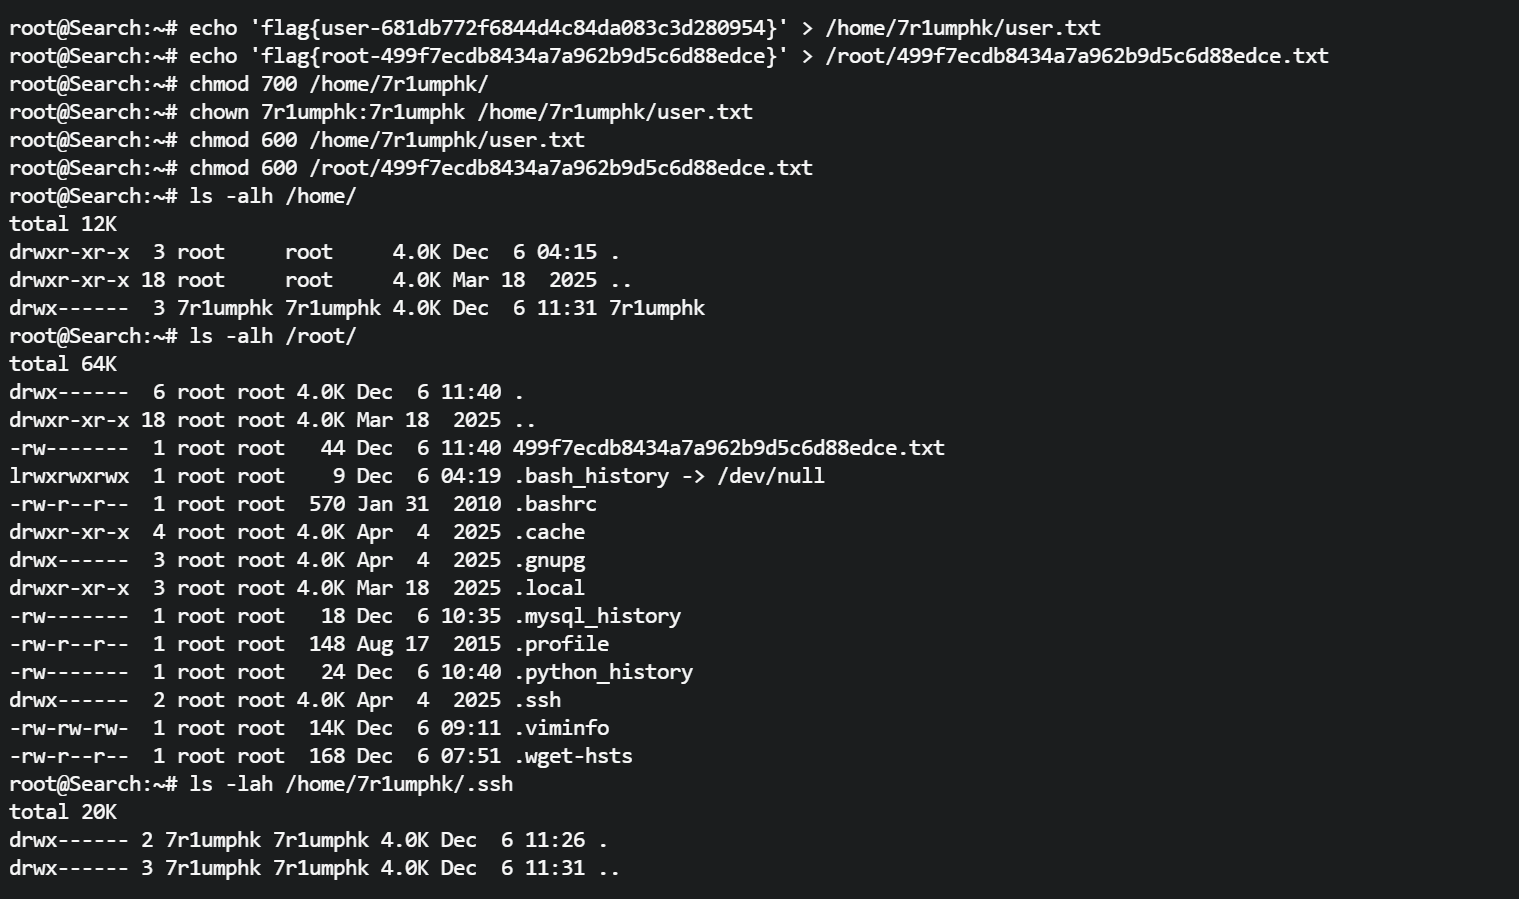Screen dimensions: 1519x899
Task: Click the .ssh directory in root listing
Action: [x=537, y=700]
